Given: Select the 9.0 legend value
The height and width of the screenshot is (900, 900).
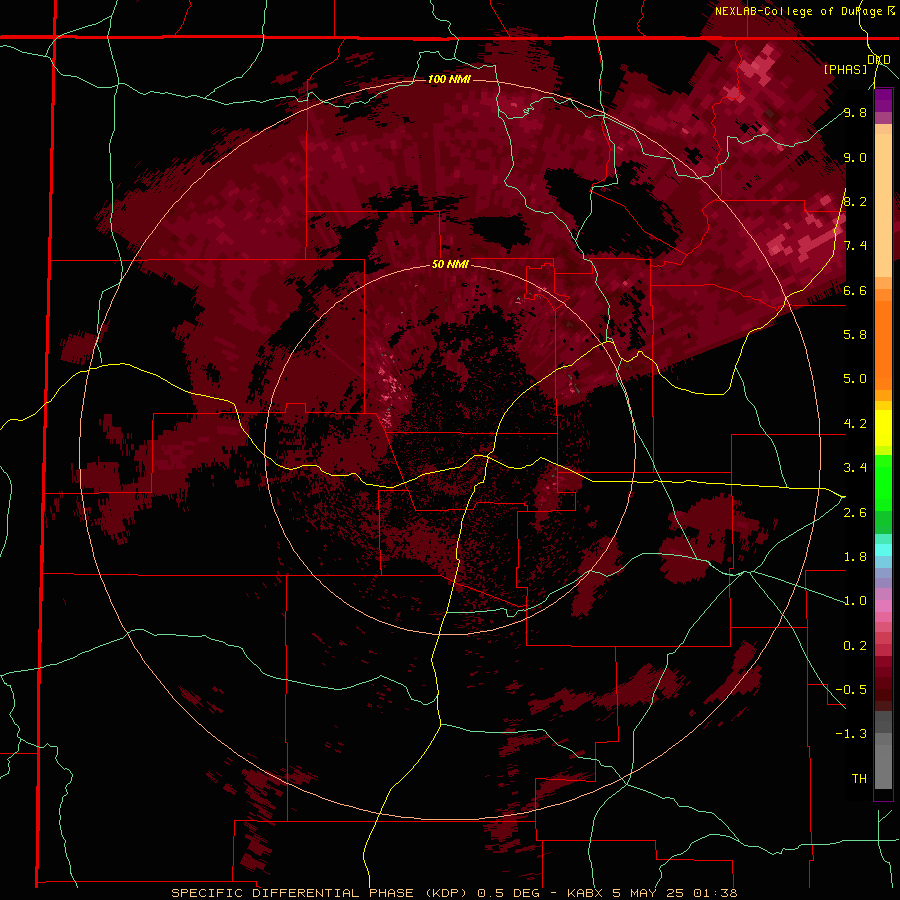Looking at the screenshot, I should coord(855,158).
